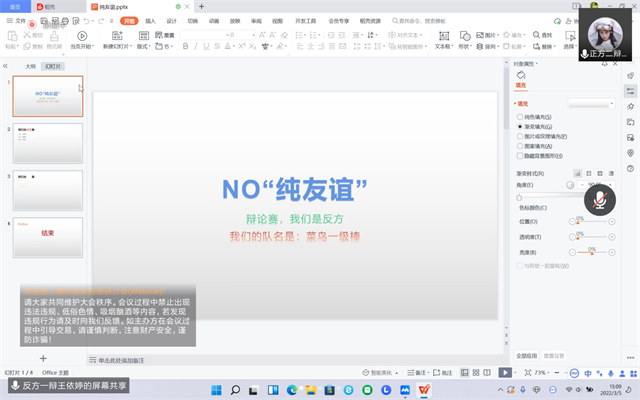Select the last gradient style button
This screenshot has height=400, width=640.
point(611,173)
